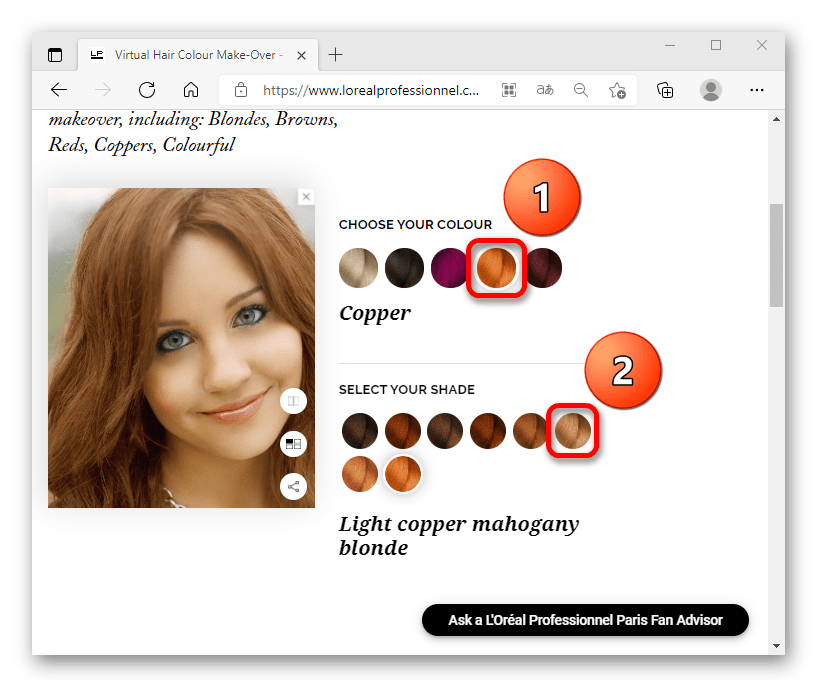The height and width of the screenshot is (687, 817).
Task: Open a new browser tab
Action: coord(336,54)
